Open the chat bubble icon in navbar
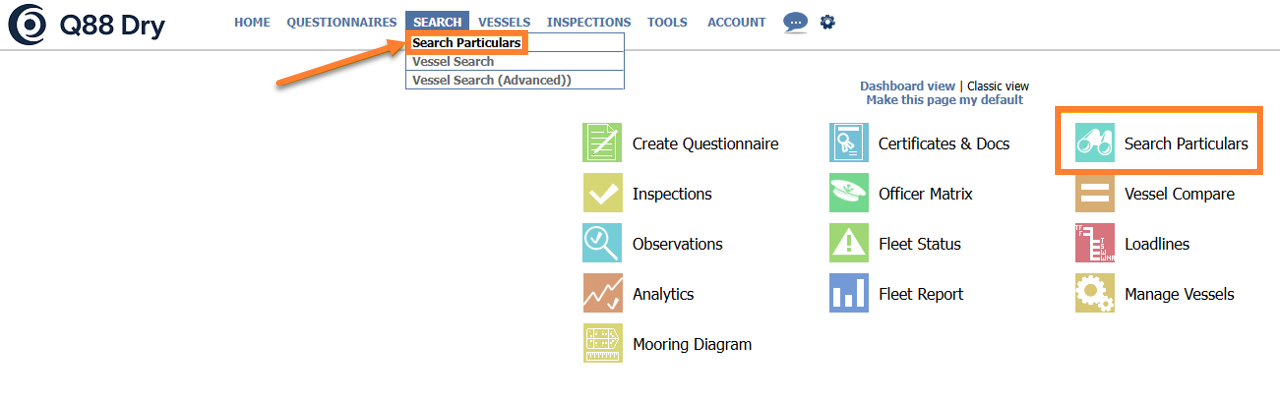The image size is (1280, 401). [795, 22]
